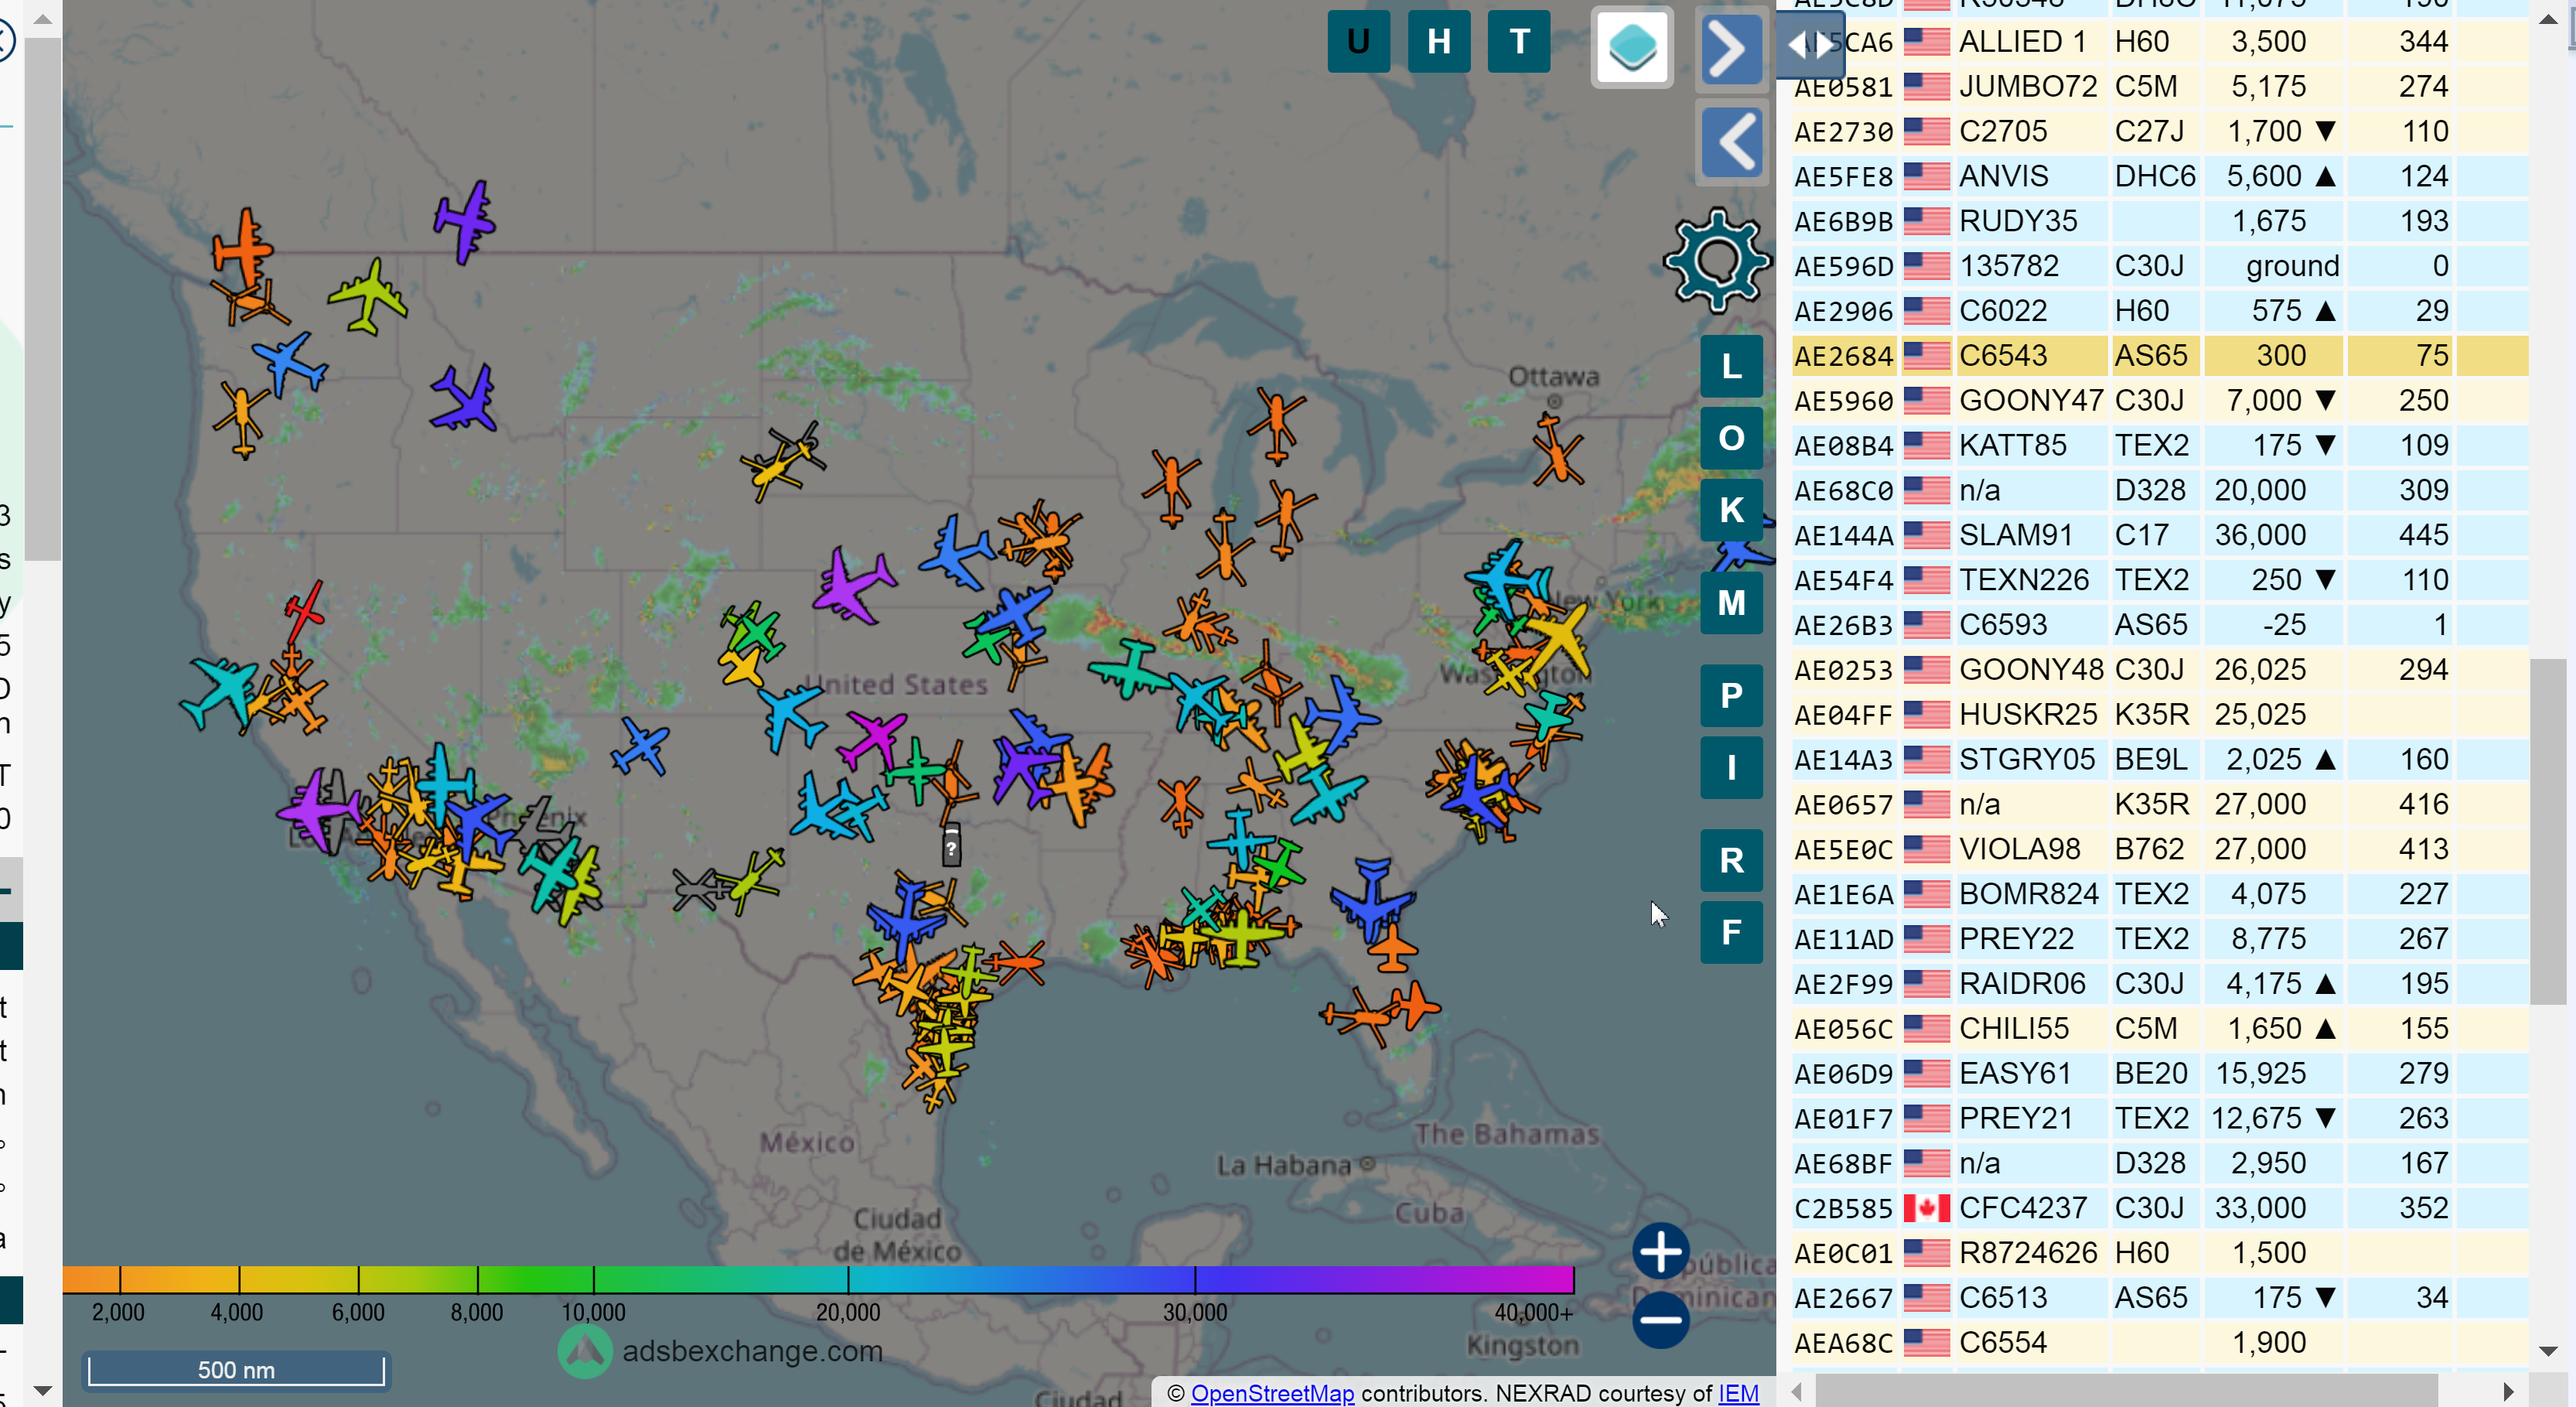Toggle the I button on map
This screenshot has height=1407, width=2576.
point(1731,767)
